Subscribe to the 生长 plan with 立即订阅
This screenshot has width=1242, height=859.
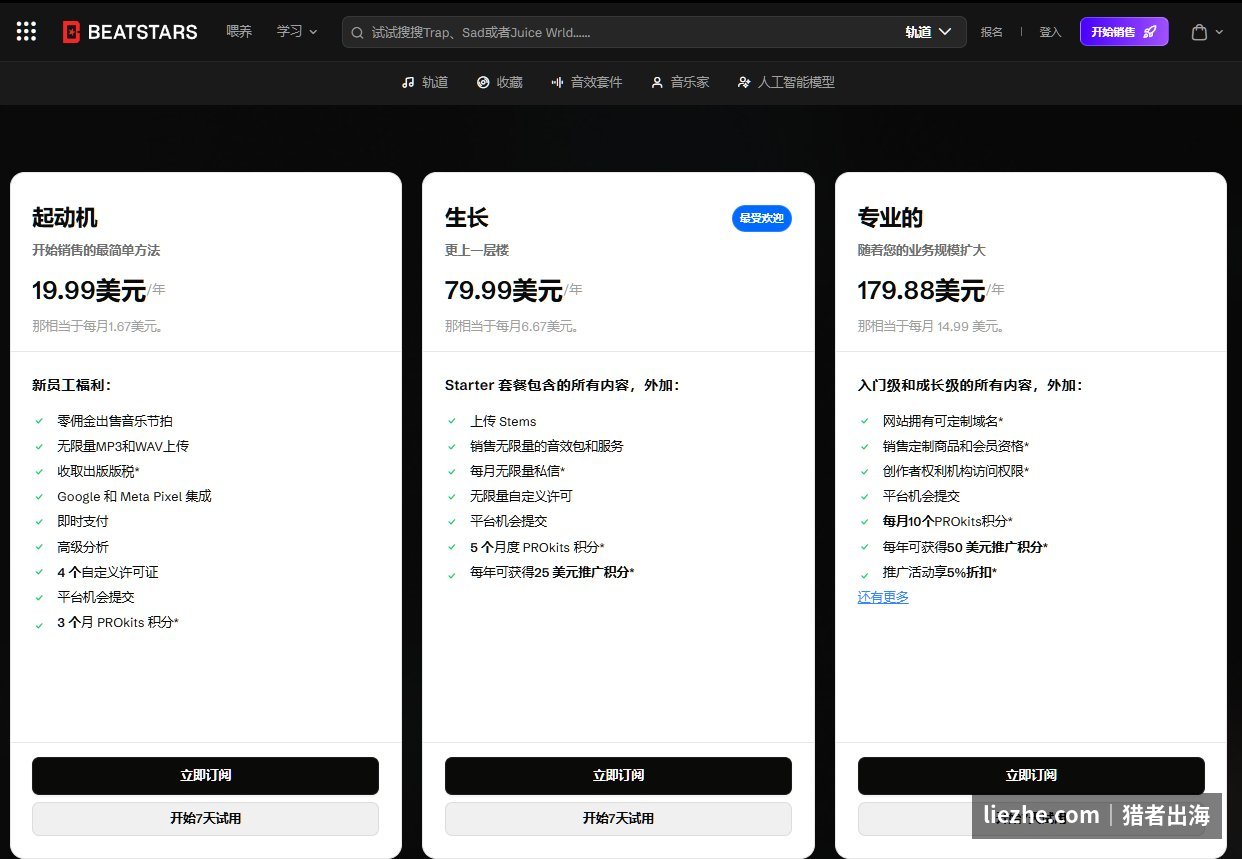pos(618,775)
